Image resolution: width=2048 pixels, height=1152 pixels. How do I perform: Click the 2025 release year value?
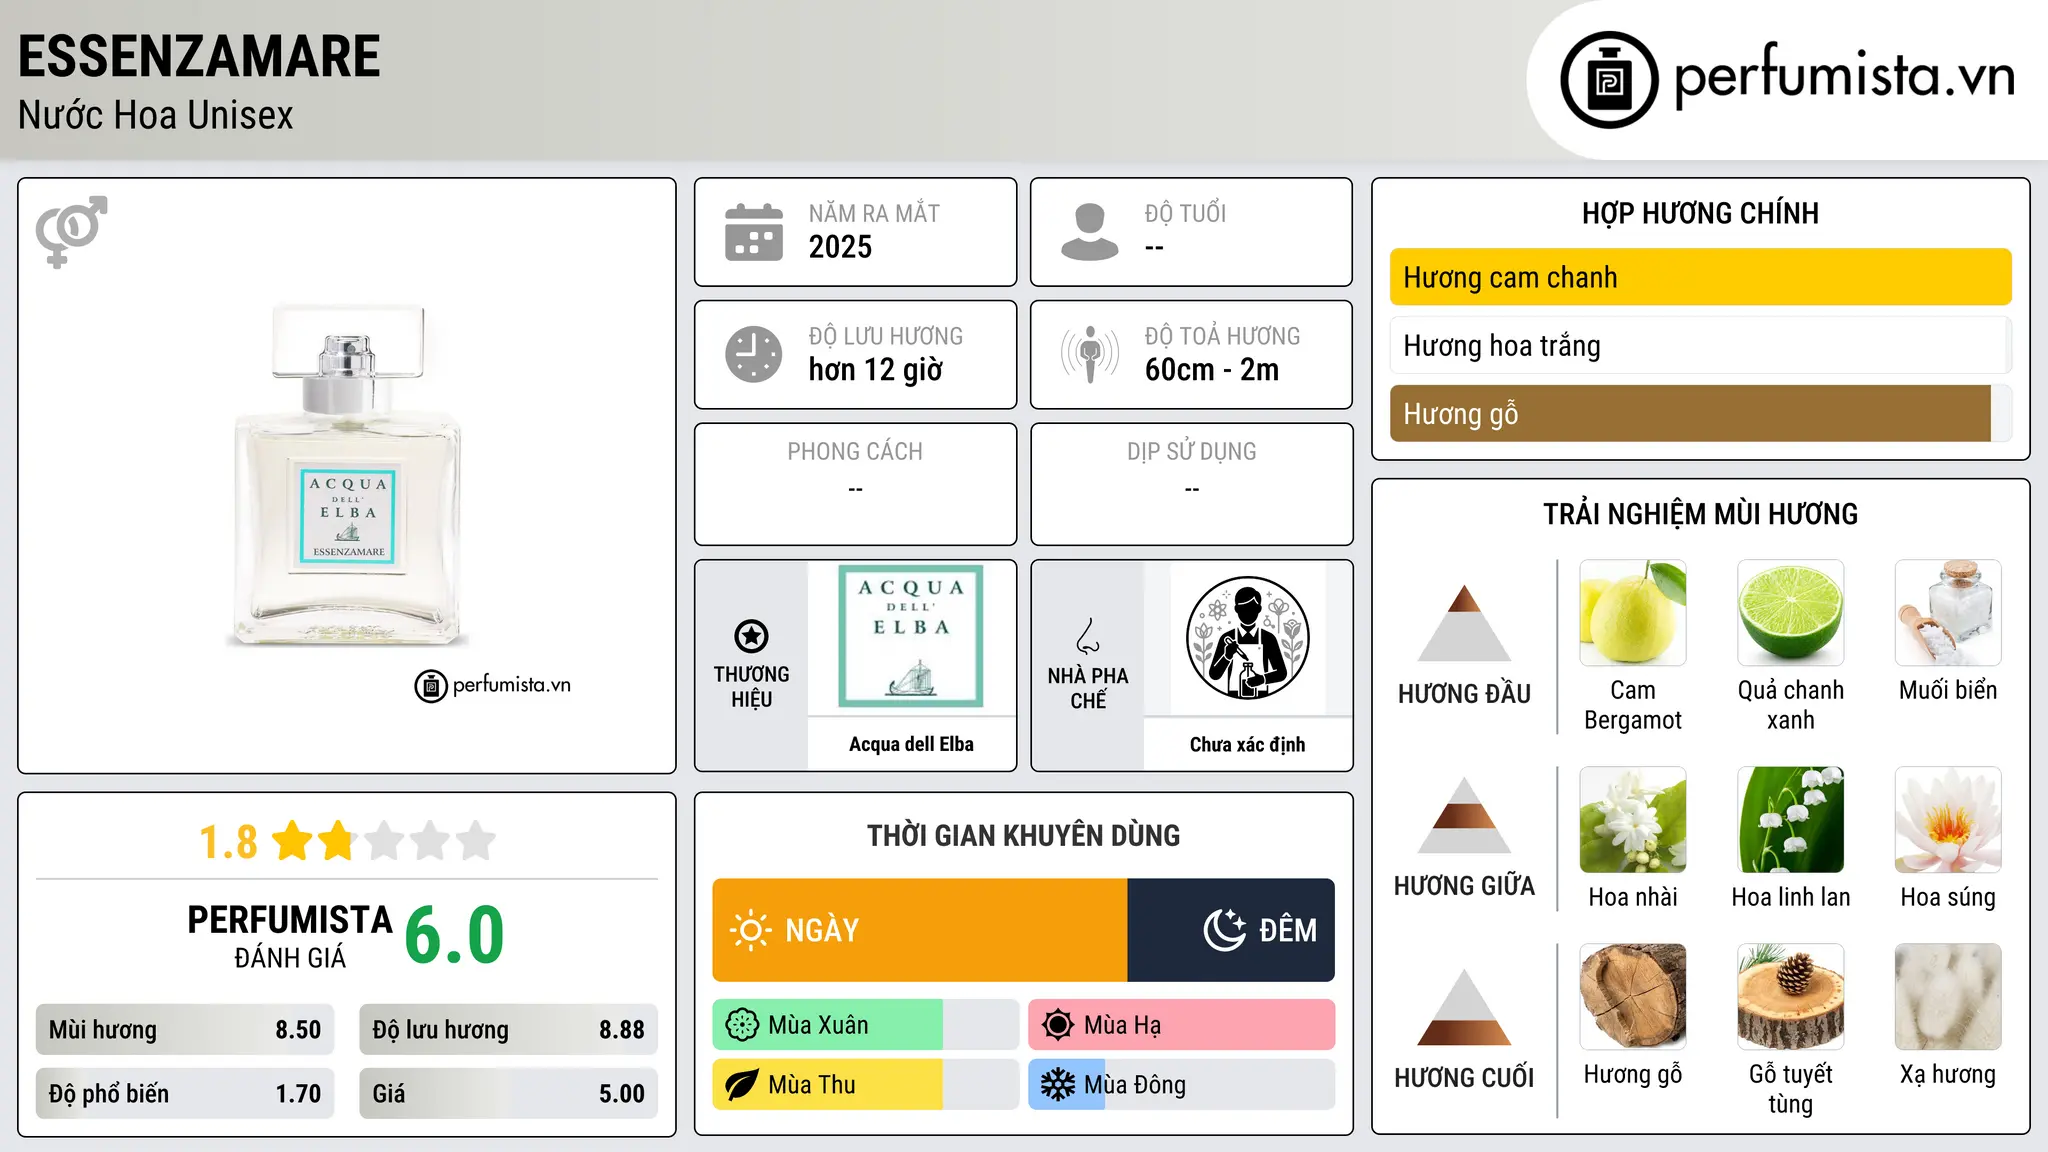pyautogui.click(x=840, y=247)
